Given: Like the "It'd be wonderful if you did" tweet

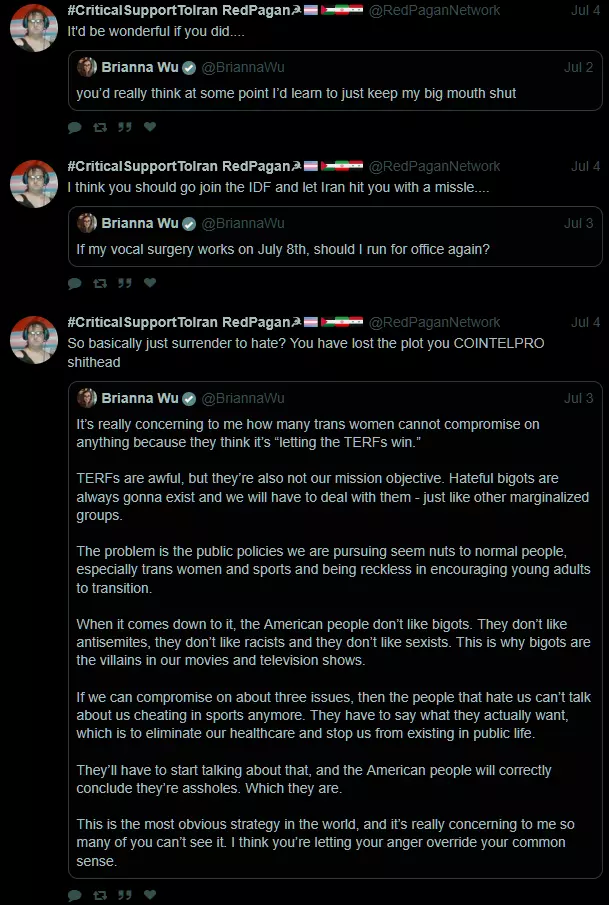Looking at the screenshot, I should 150,127.
